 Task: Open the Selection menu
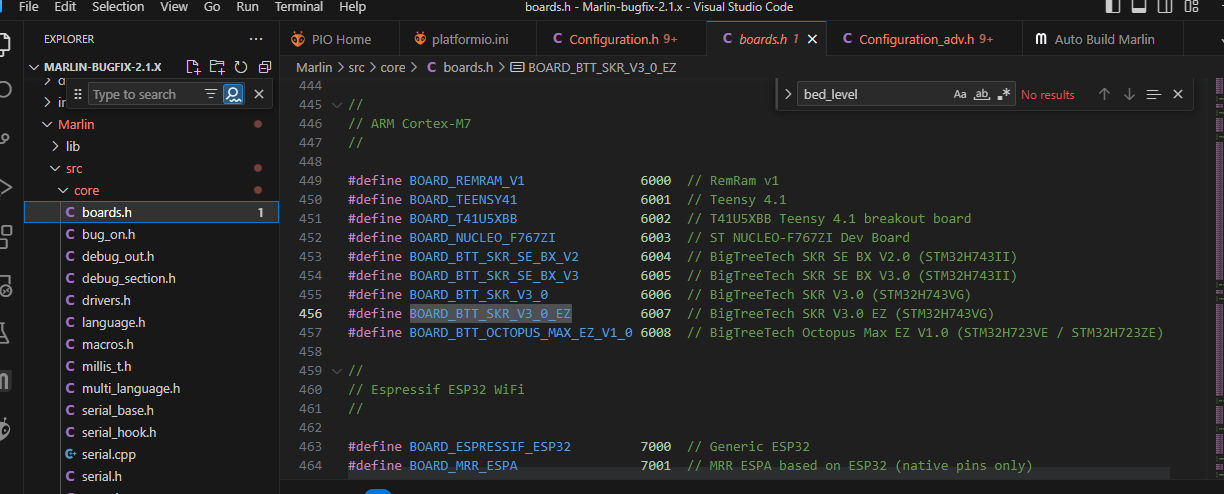pyautogui.click(x=118, y=7)
